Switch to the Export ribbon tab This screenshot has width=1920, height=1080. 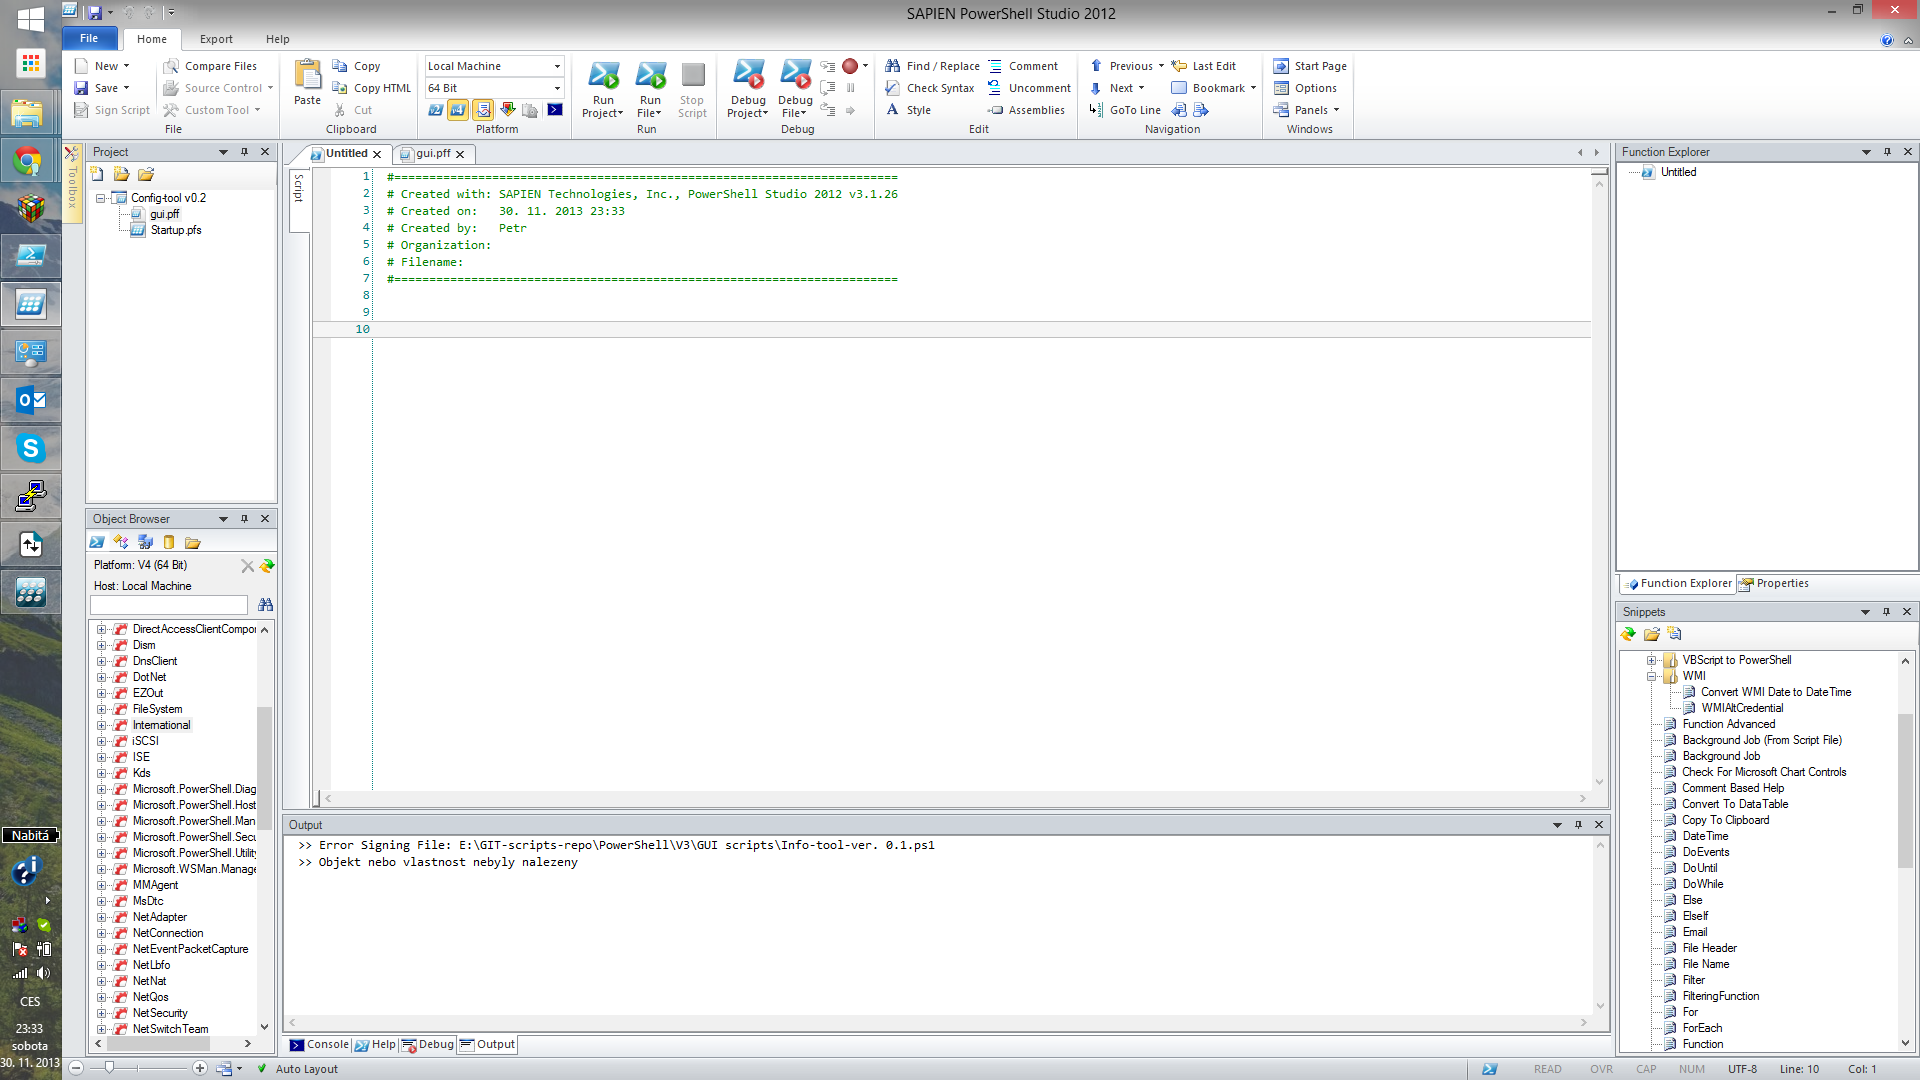coord(216,39)
